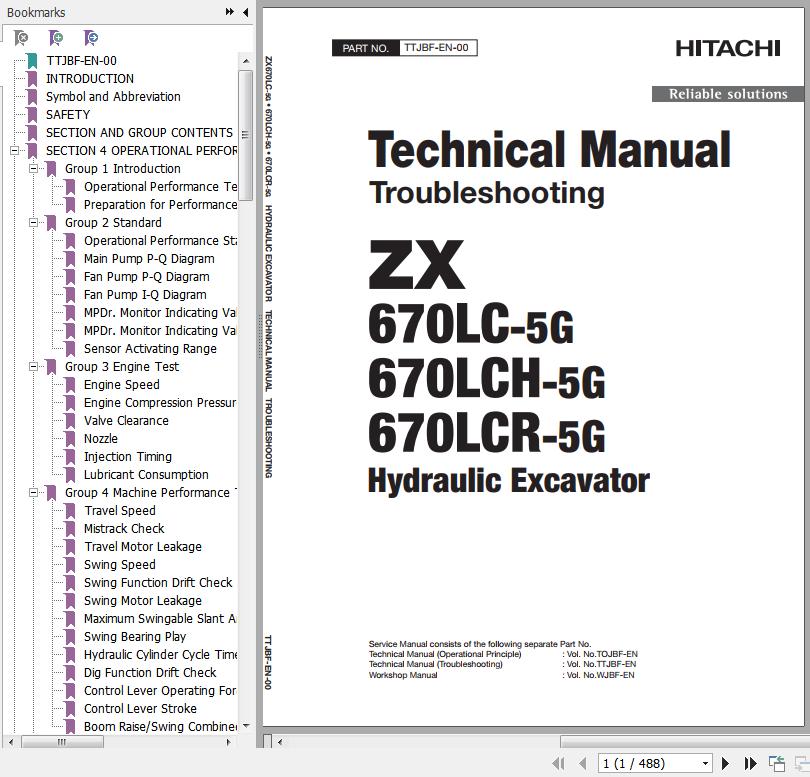
Task: Select Fan Pump P-Q Diagram bookmark
Action: tap(147, 277)
